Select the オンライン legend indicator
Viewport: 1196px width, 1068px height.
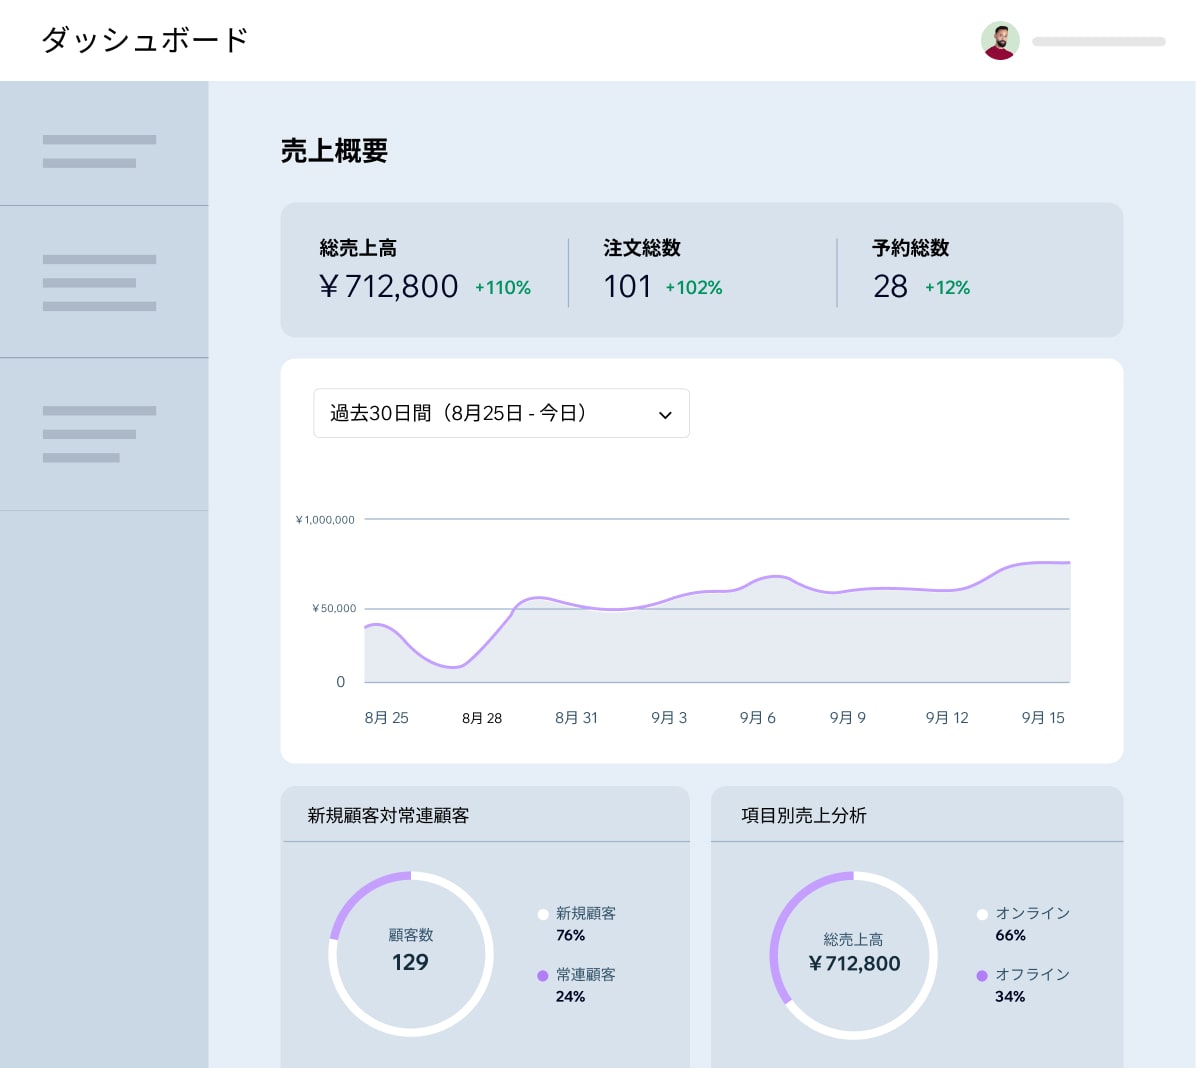[x=982, y=914]
